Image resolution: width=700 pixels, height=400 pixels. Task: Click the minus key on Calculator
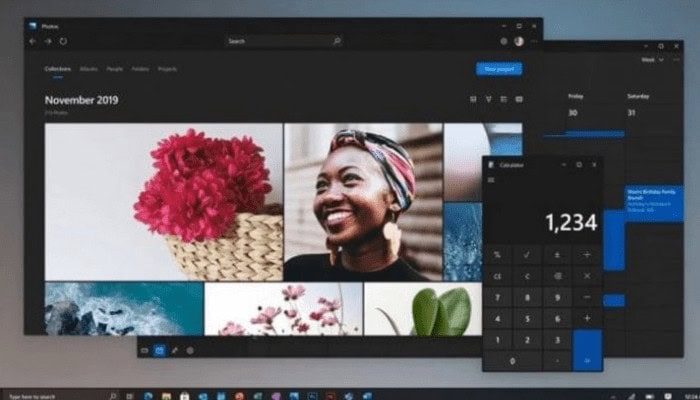(587, 297)
